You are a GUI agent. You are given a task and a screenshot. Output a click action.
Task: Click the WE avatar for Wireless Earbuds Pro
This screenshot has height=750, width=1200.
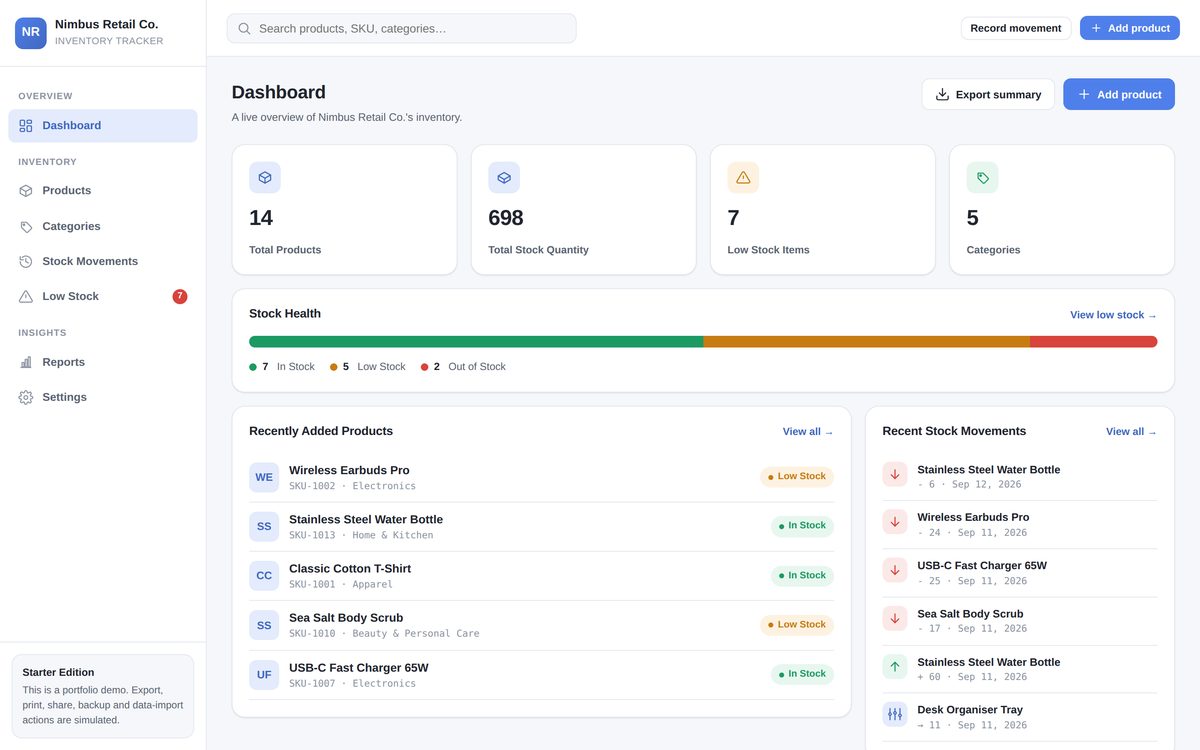[264, 477]
